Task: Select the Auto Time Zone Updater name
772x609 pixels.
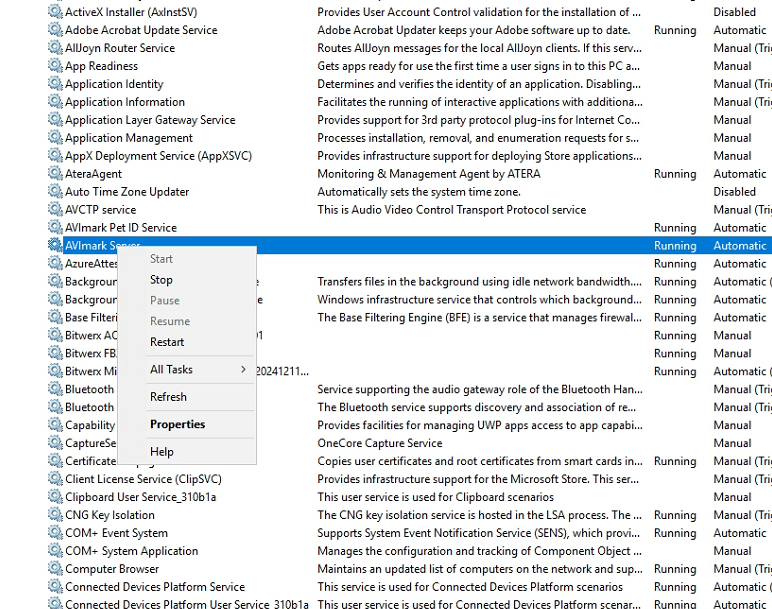Action: pos(127,192)
